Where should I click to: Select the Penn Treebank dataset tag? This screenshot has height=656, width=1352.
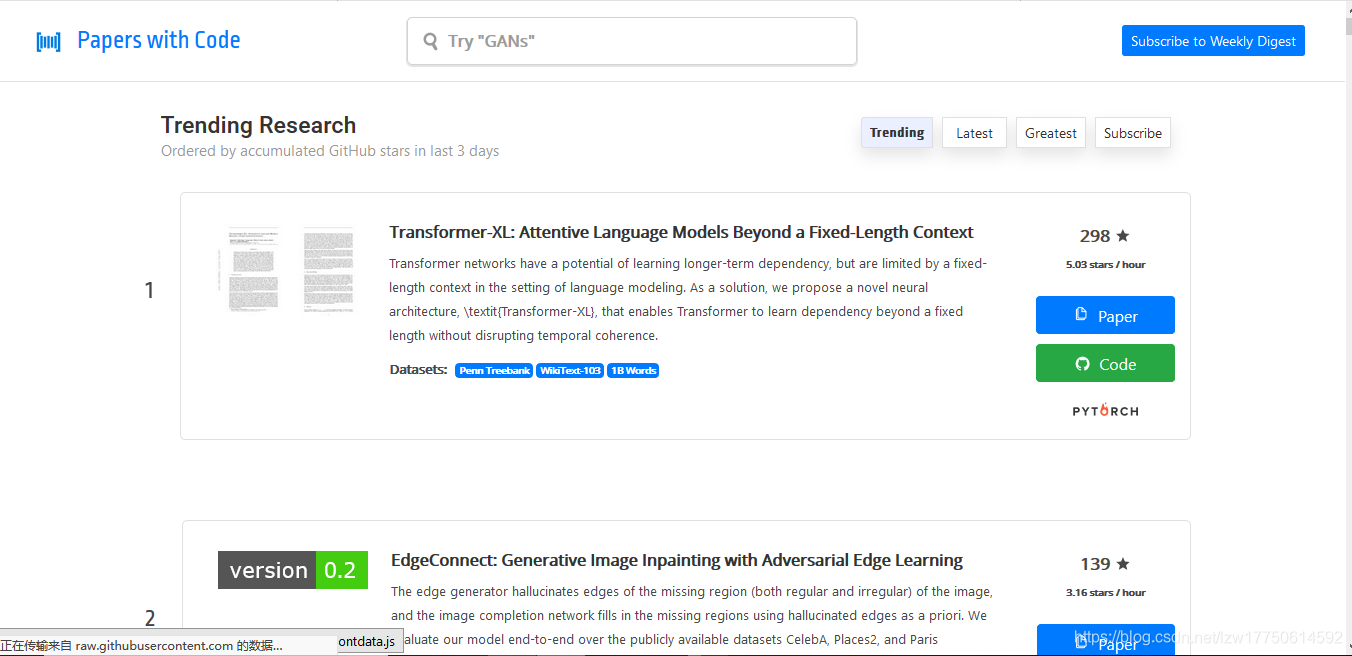[494, 371]
